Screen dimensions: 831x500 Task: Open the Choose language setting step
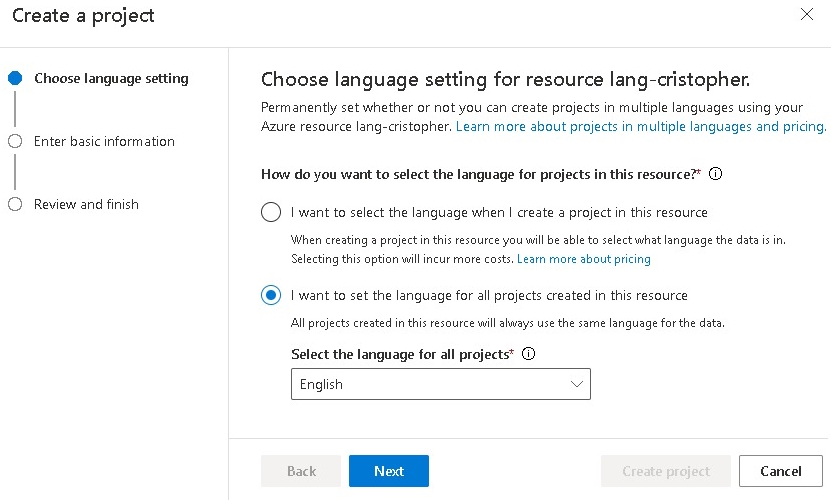[x=111, y=78]
